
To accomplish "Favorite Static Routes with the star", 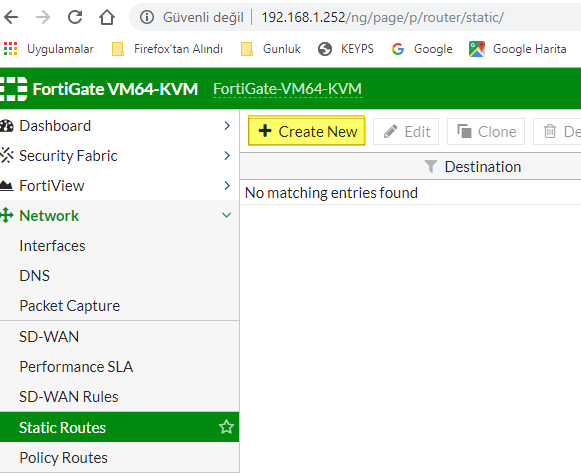I will point(226,427).
